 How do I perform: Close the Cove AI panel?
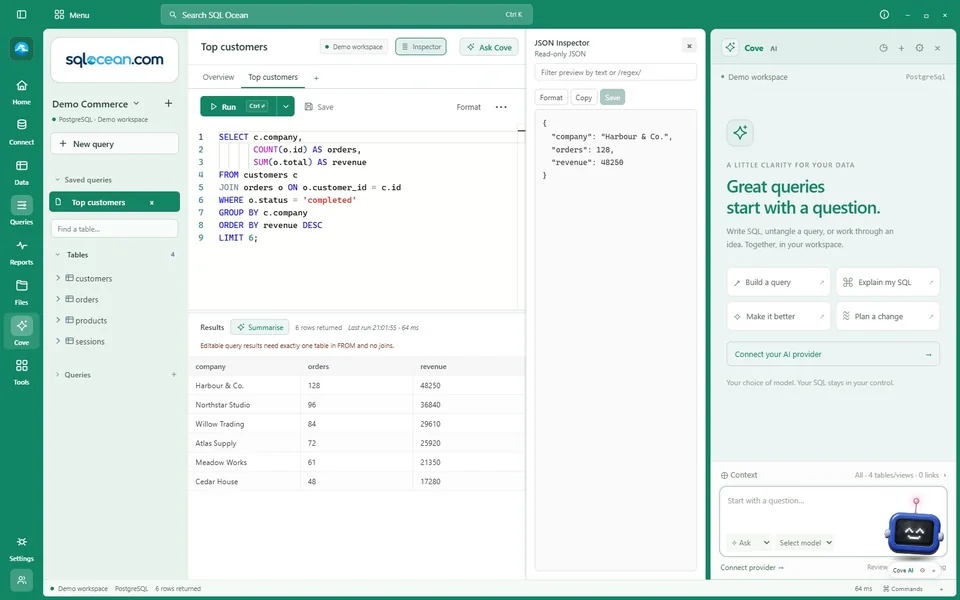pos(937,48)
